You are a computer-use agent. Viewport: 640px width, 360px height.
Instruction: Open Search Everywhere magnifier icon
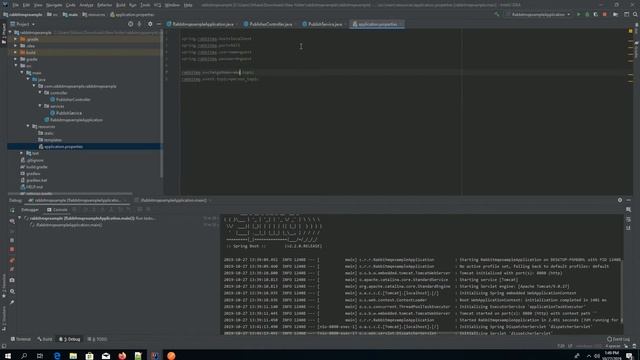point(635,15)
